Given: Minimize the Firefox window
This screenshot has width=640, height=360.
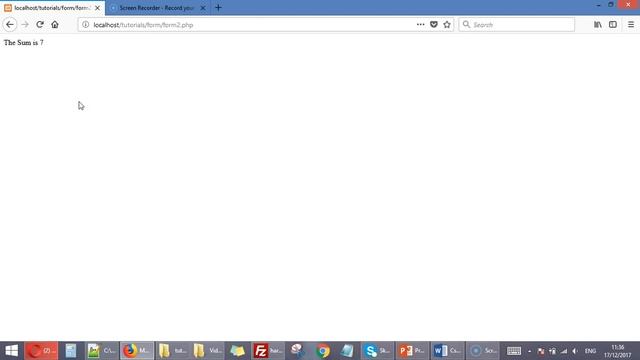Looking at the screenshot, I should click(x=598, y=5).
